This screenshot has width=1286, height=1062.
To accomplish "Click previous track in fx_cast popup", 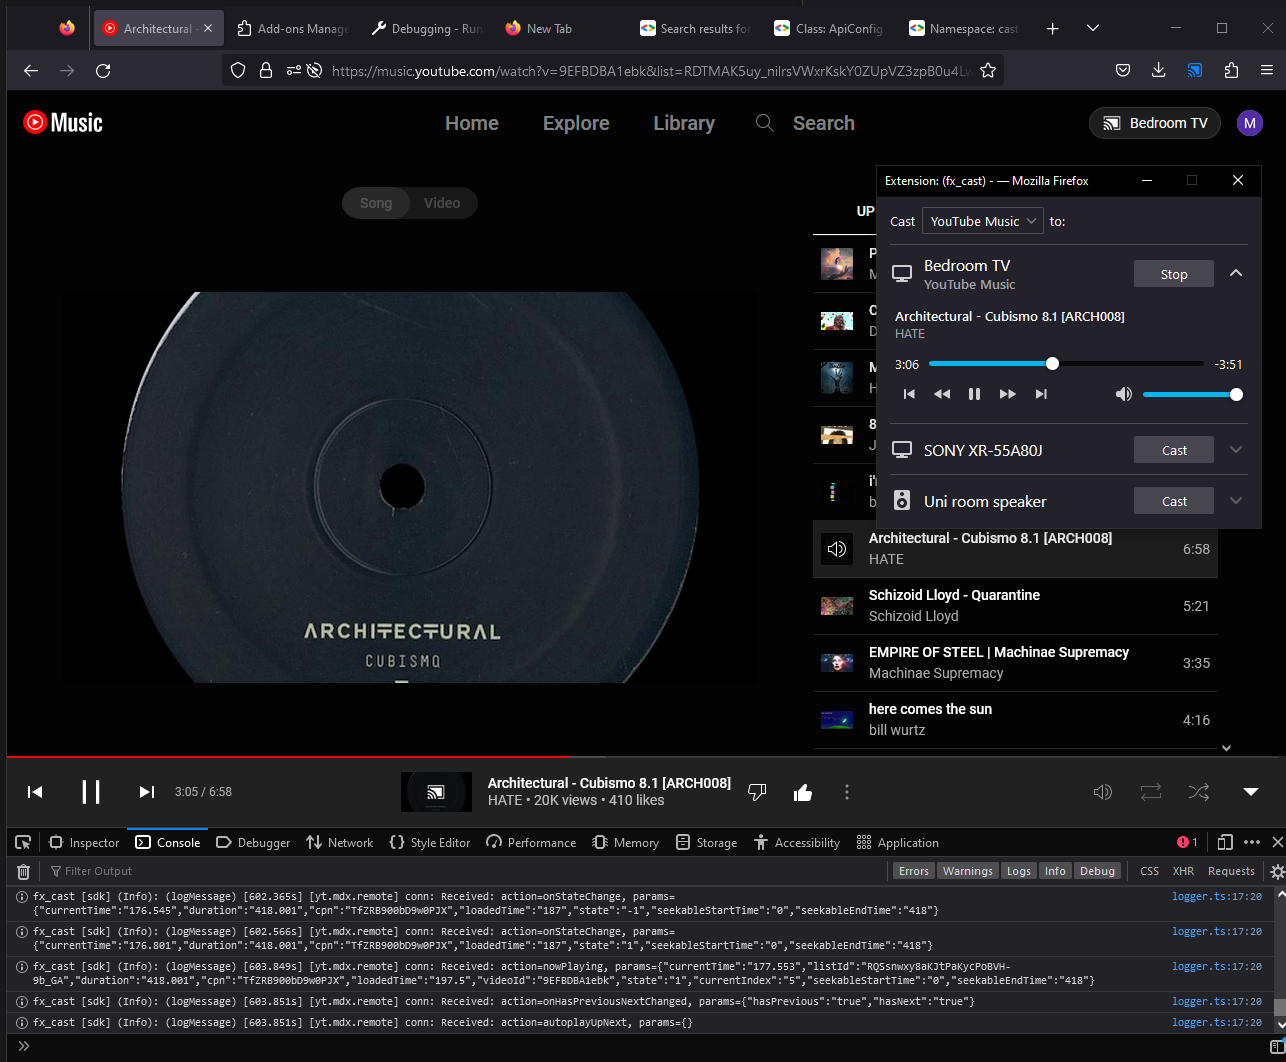I will pos(909,394).
